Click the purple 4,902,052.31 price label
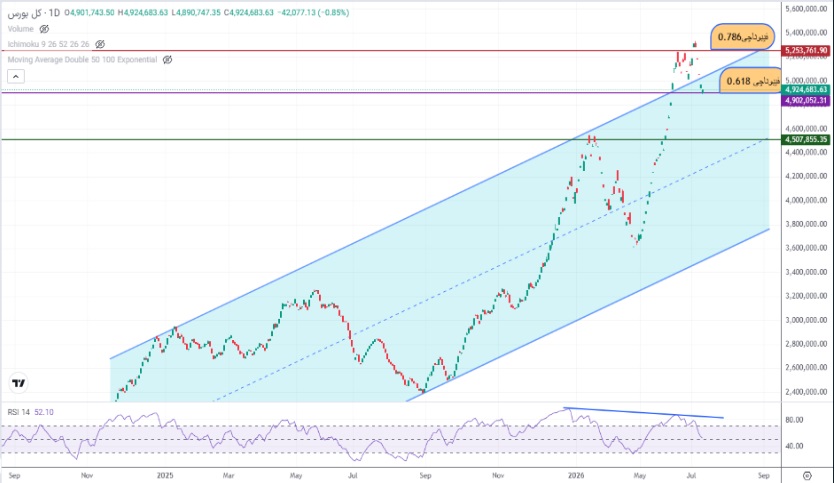Viewport: 835px width, 483px height. pyautogui.click(x=806, y=100)
